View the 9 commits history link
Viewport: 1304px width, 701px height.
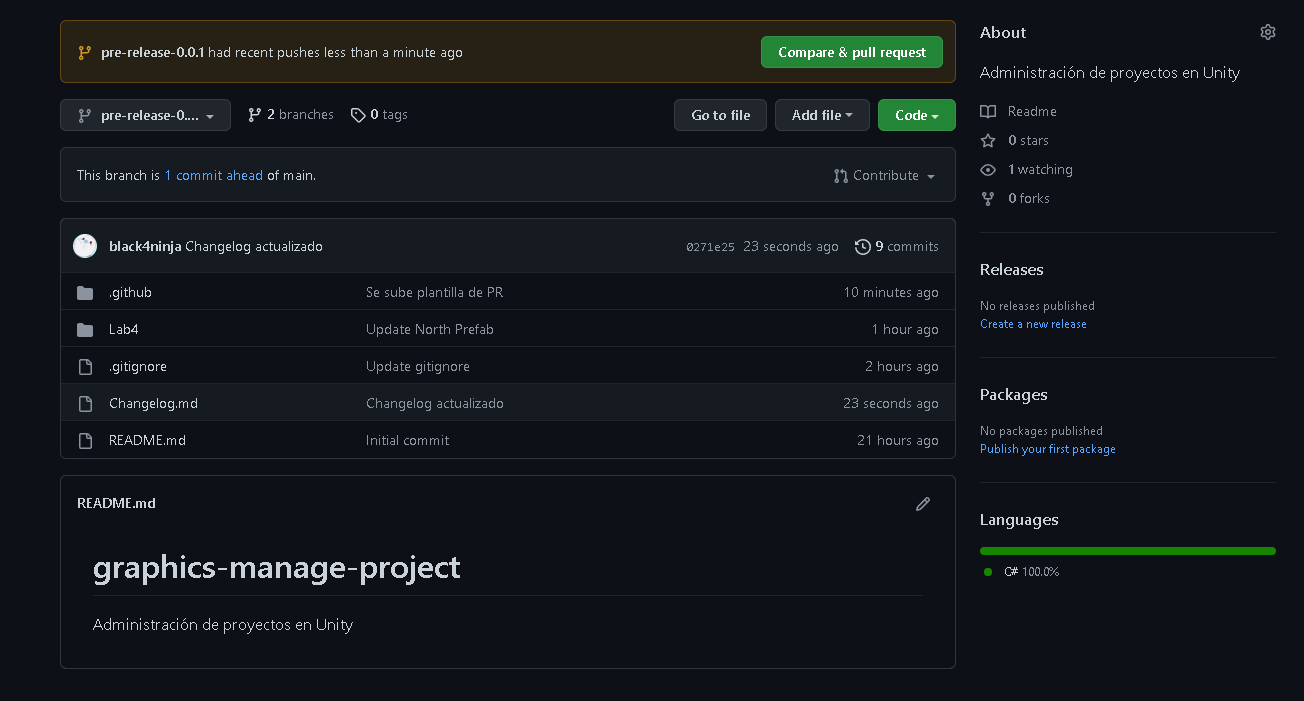tap(897, 246)
